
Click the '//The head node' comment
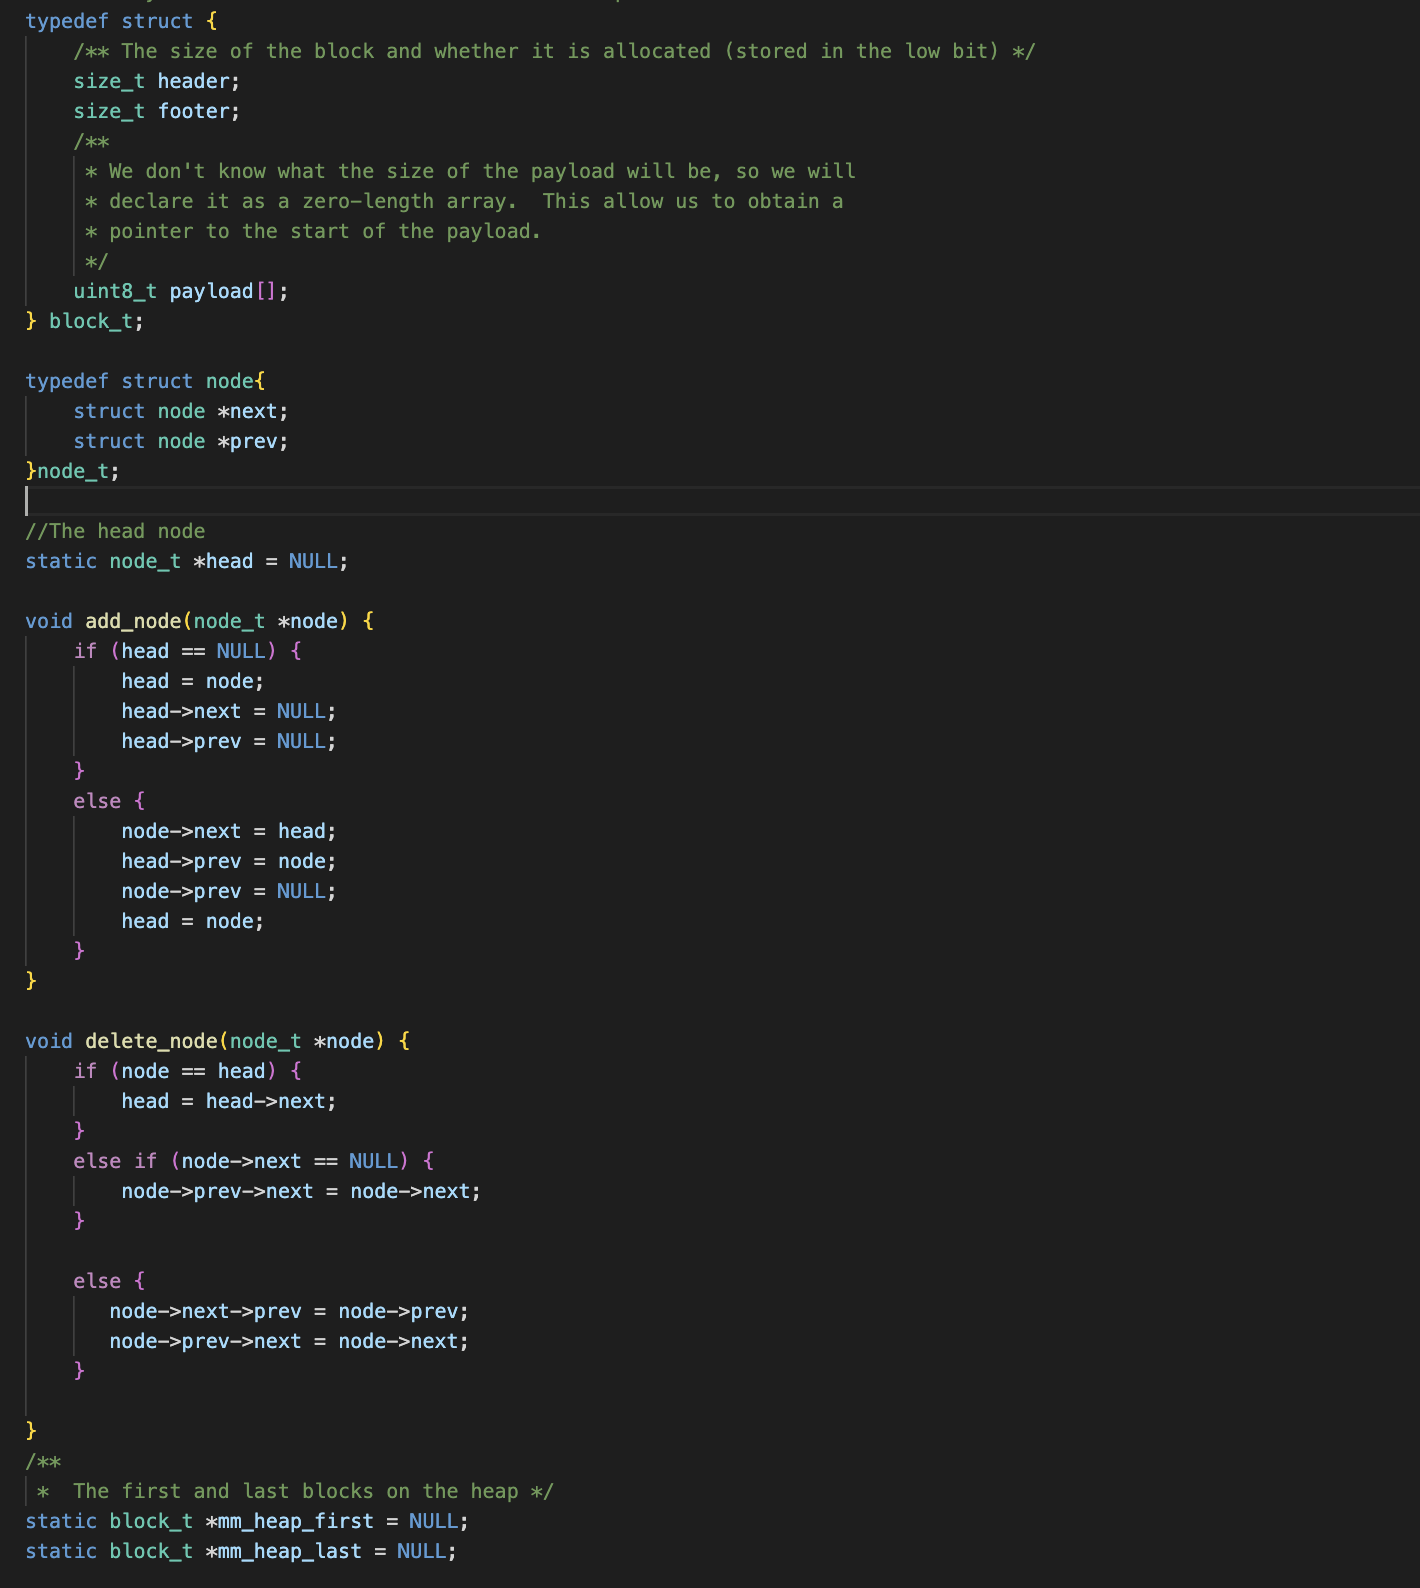115,531
